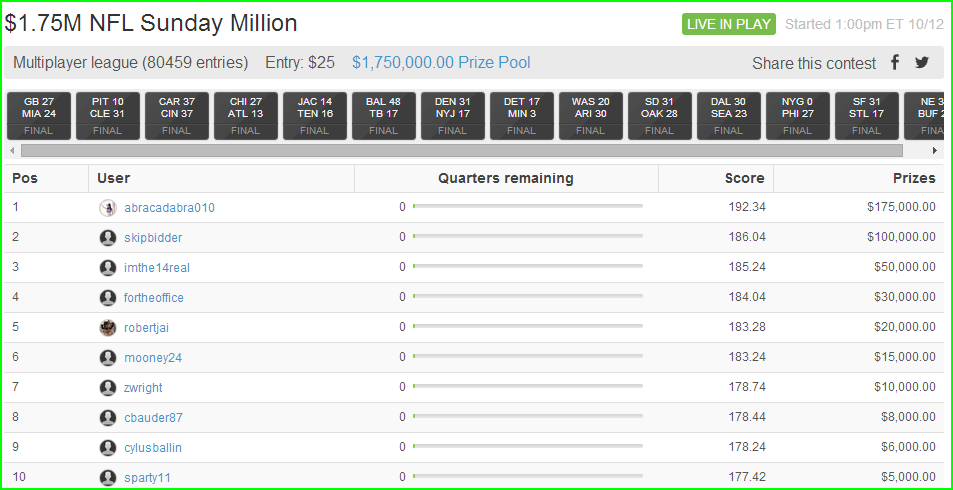Click abracadabra010's avatar icon

click(x=108, y=208)
